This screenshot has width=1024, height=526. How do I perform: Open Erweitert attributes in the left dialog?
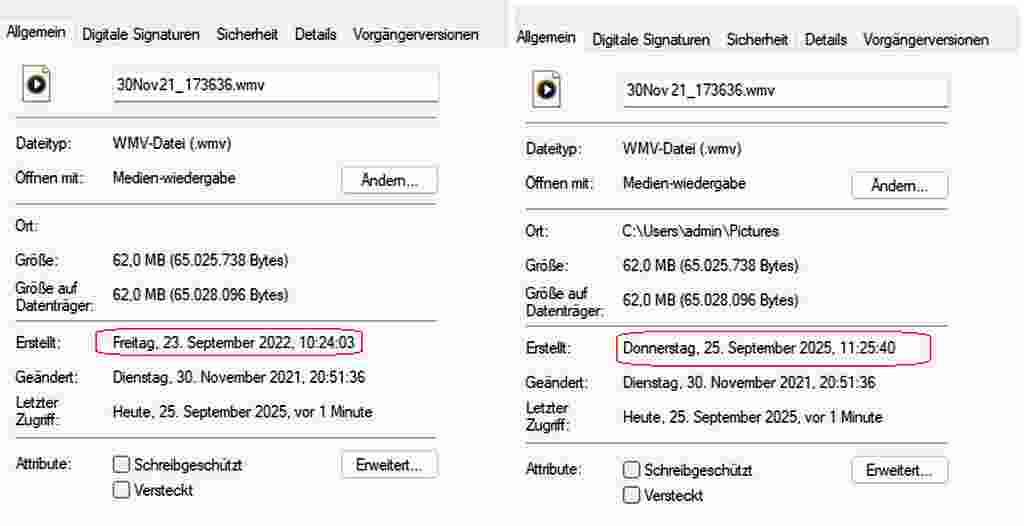389,465
